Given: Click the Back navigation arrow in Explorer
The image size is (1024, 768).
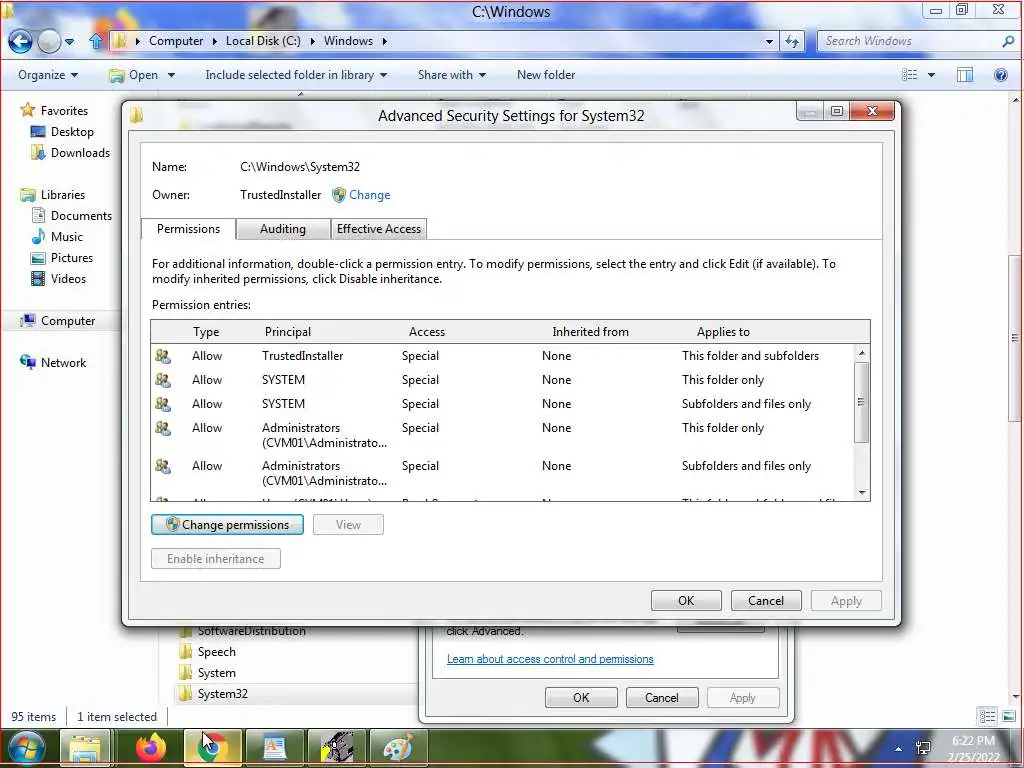Looking at the screenshot, I should (20, 42).
